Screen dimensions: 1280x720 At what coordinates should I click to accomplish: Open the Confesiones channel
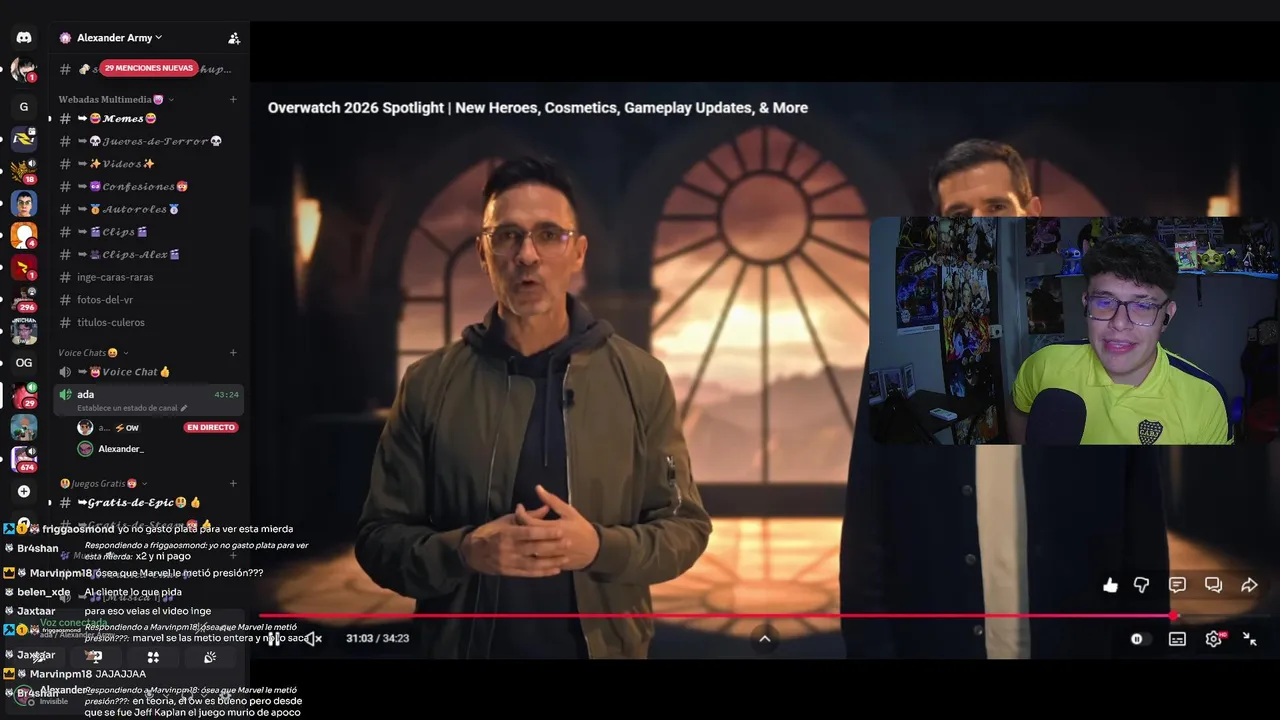[148, 186]
